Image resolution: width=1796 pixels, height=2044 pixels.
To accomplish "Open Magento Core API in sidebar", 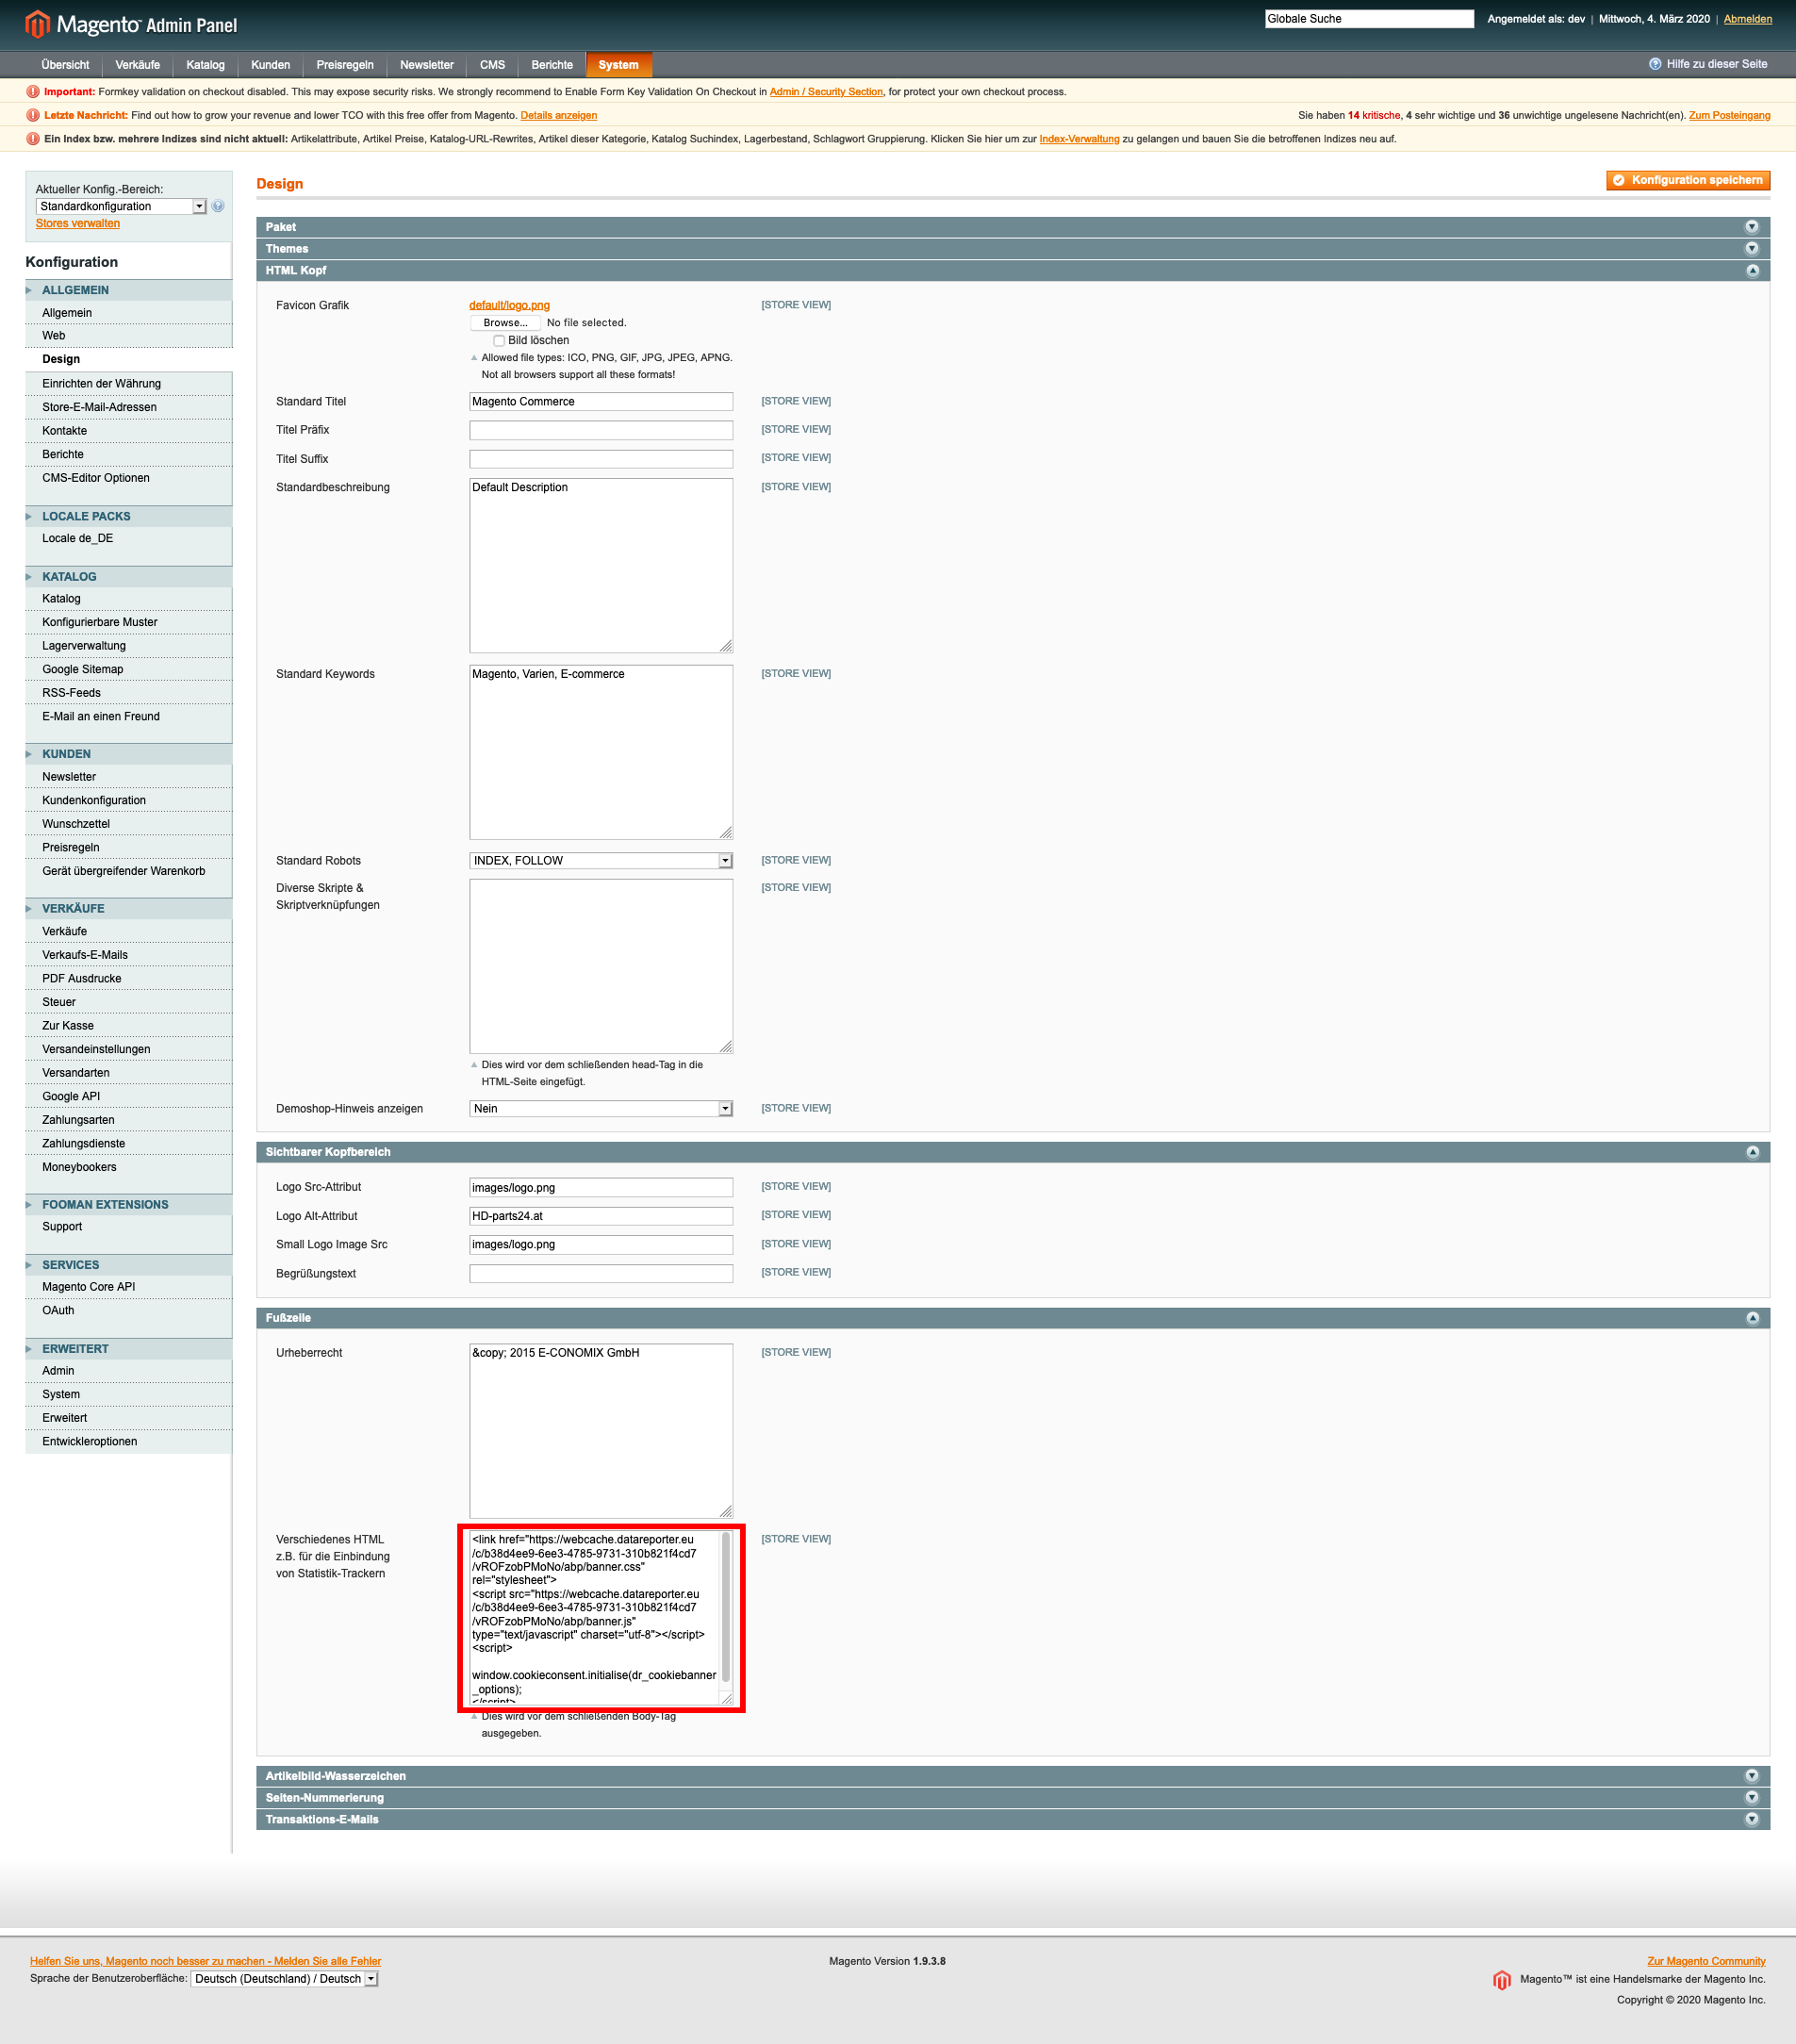I will [x=89, y=1286].
